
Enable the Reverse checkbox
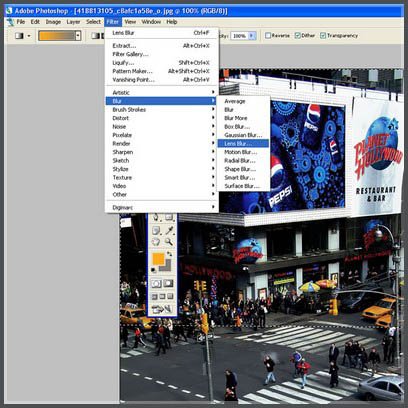tap(268, 35)
